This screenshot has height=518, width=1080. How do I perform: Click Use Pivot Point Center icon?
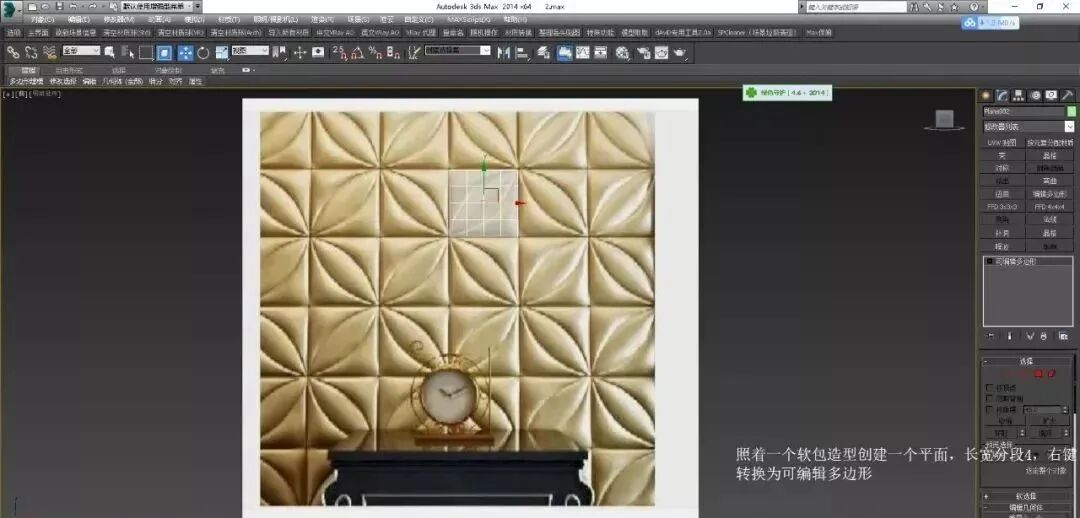tap(279, 52)
